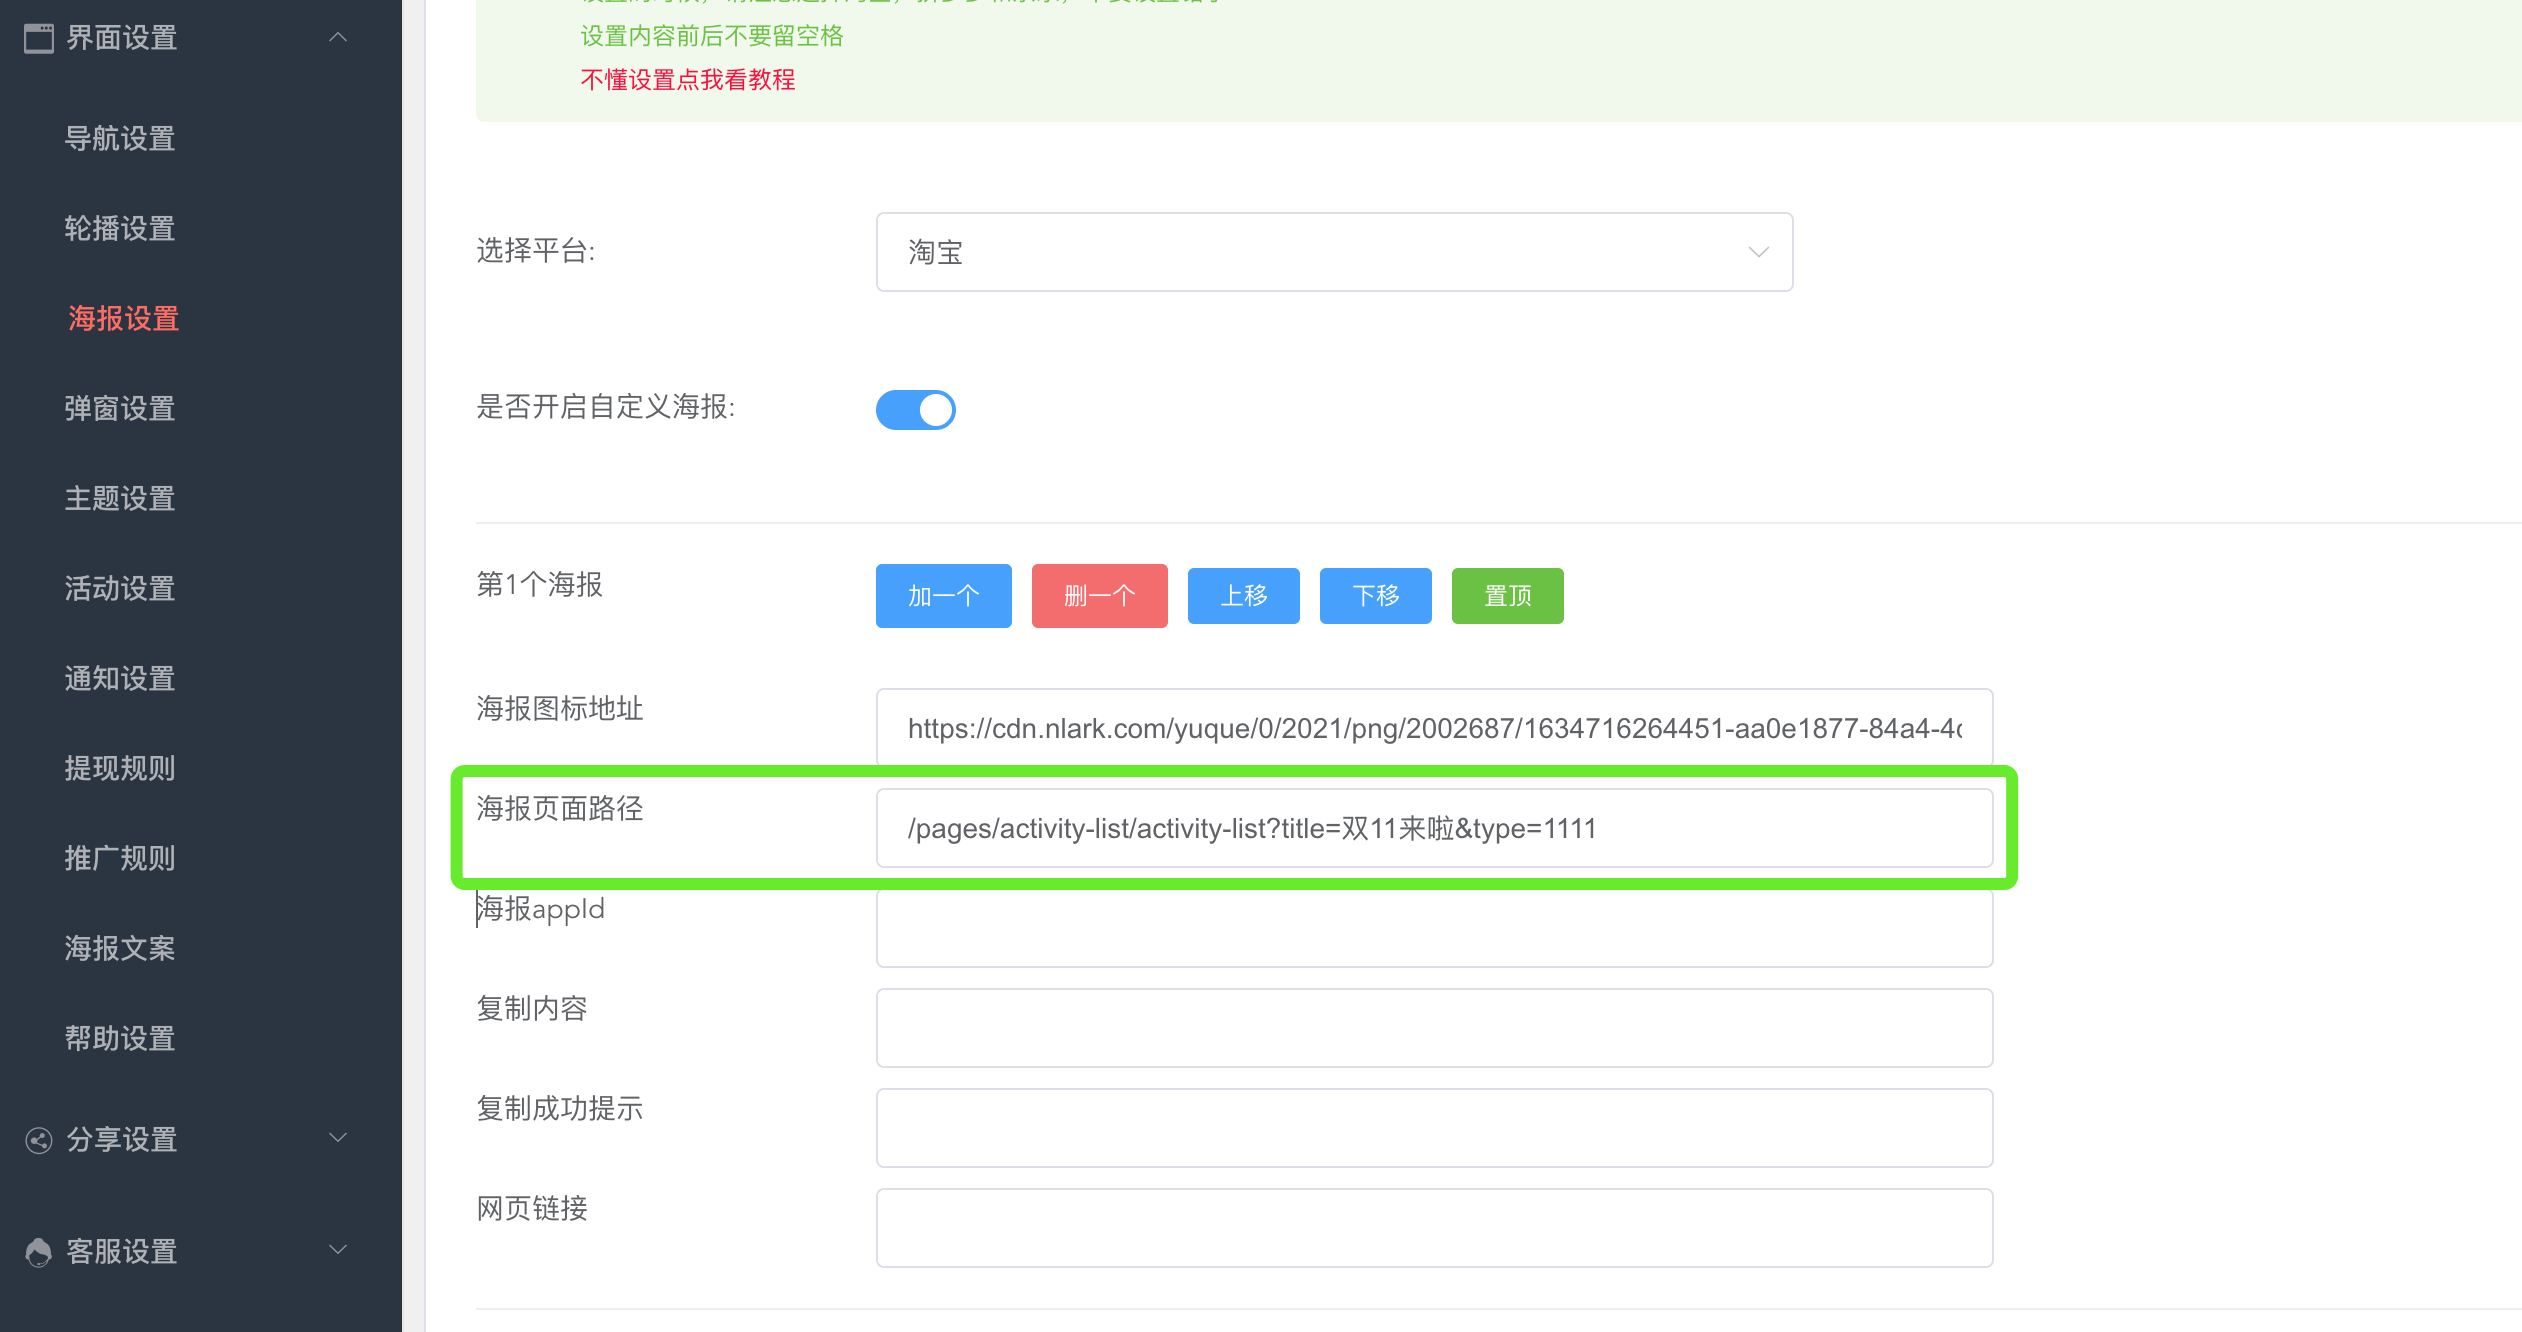Click the blue 加一个 button

[x=943, y=596]
